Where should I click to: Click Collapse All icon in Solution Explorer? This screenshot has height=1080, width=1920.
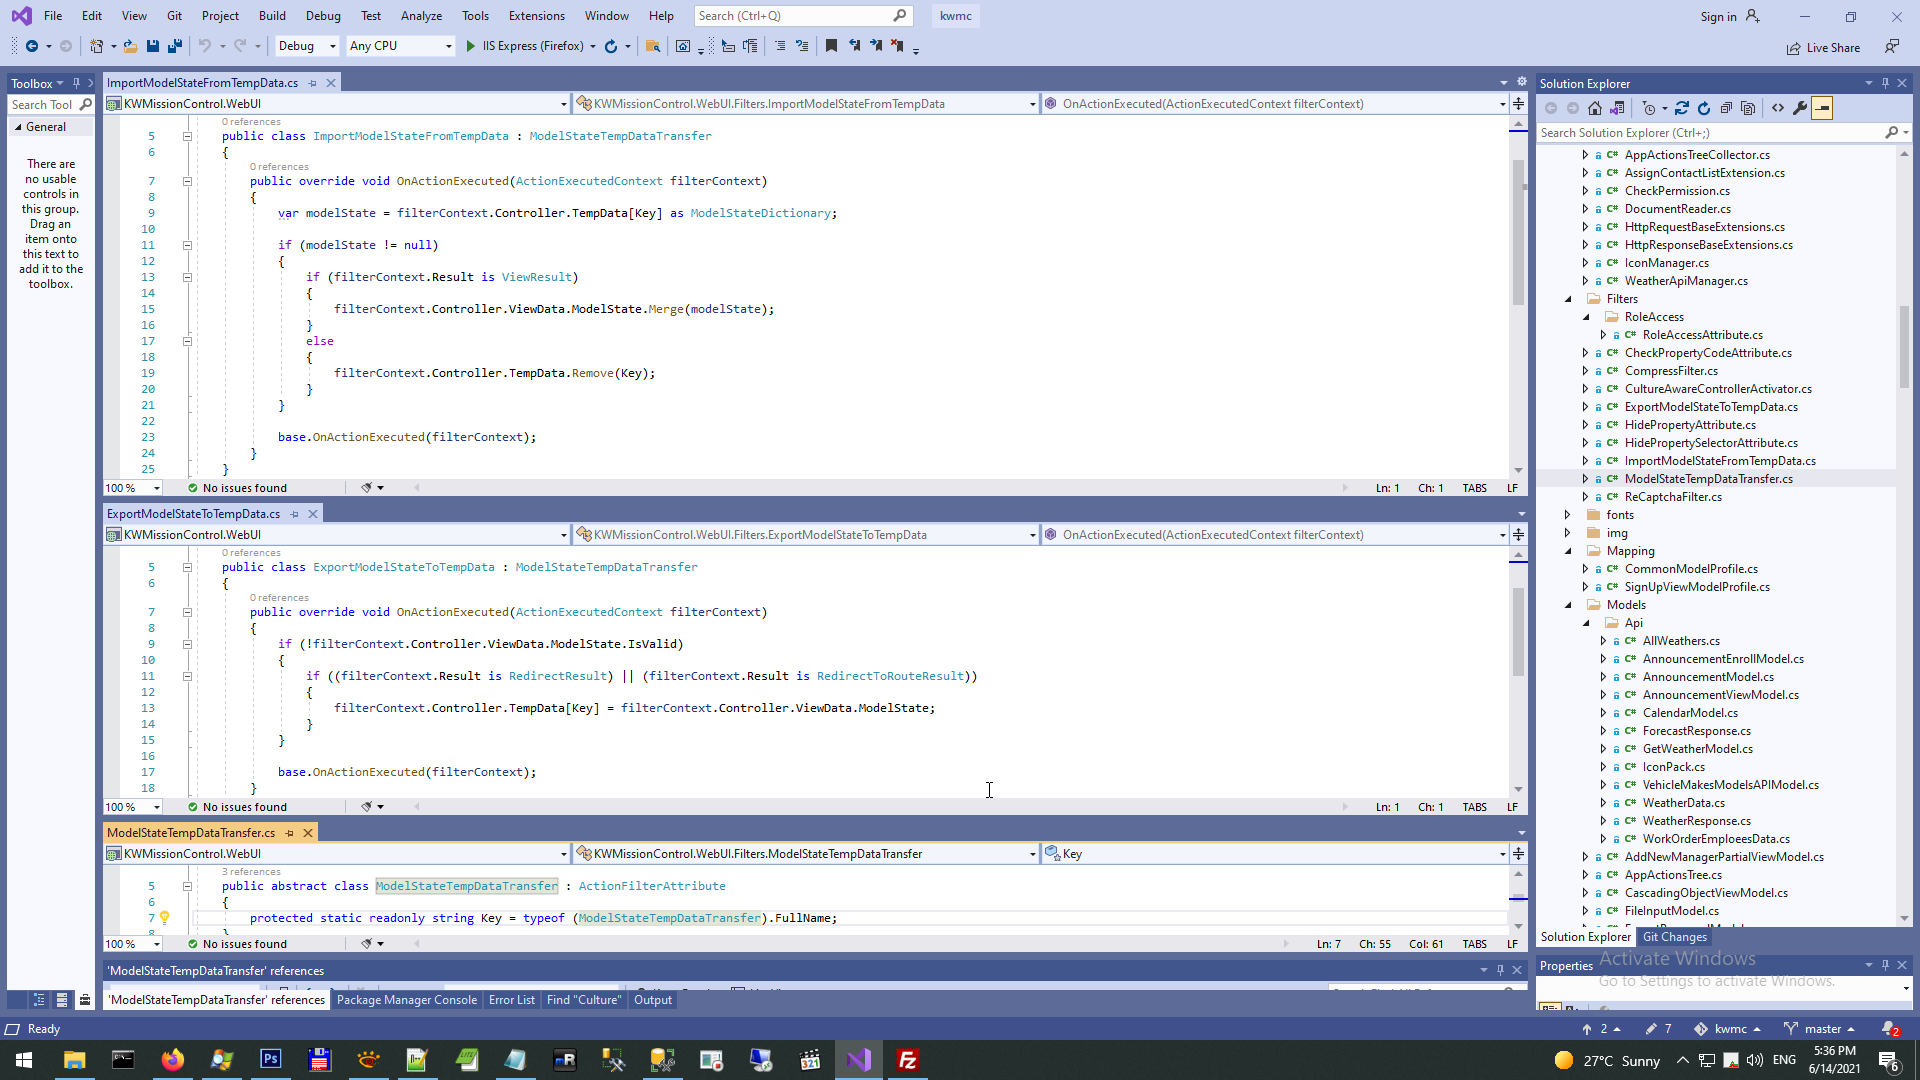(x=1726, y=108)
